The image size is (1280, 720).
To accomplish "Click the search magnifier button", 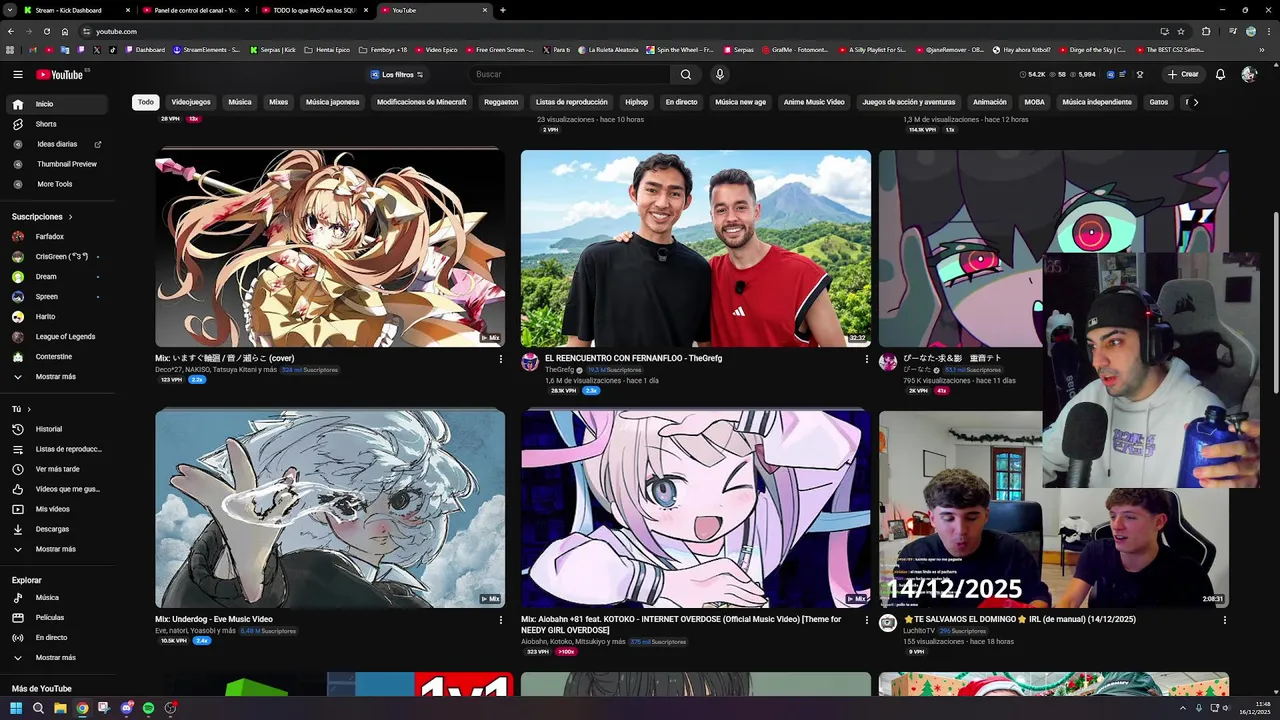I will (686, 74).
